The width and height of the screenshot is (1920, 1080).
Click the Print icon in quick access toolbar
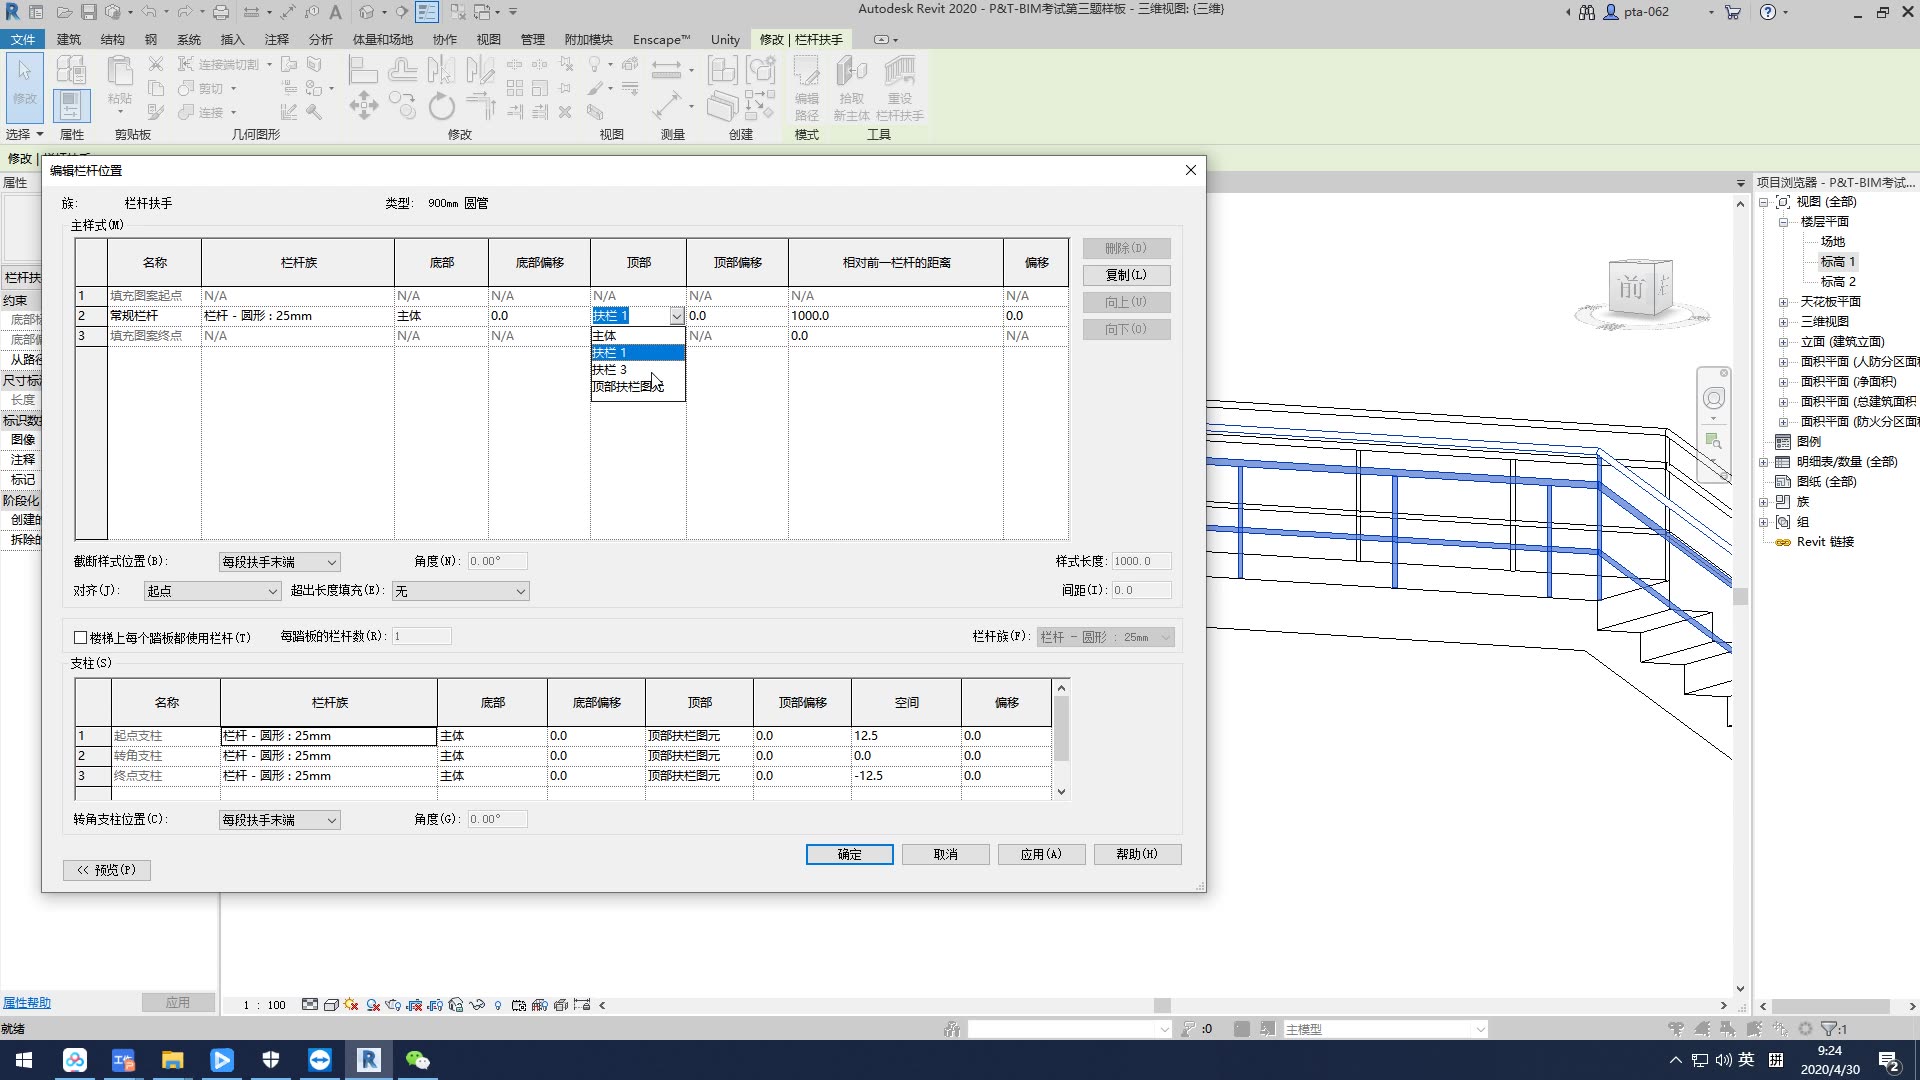coord(220,12)
